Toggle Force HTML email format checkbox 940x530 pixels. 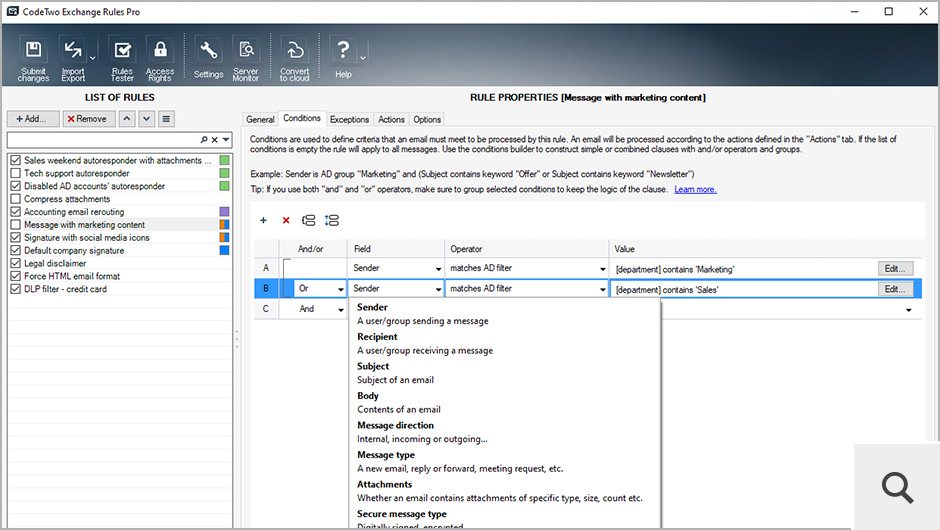16,276
